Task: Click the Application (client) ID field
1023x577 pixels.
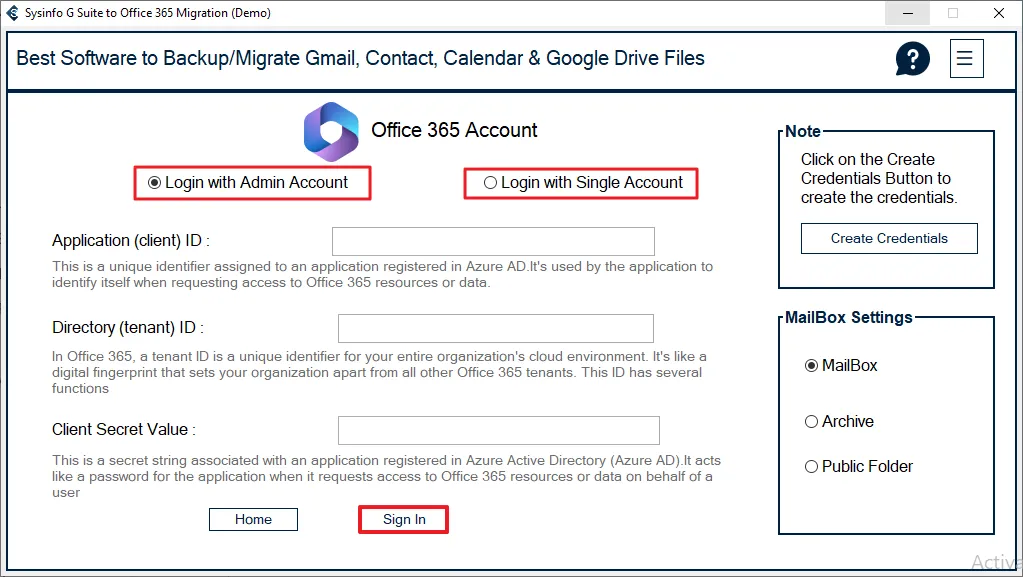Action: point(493,242)
